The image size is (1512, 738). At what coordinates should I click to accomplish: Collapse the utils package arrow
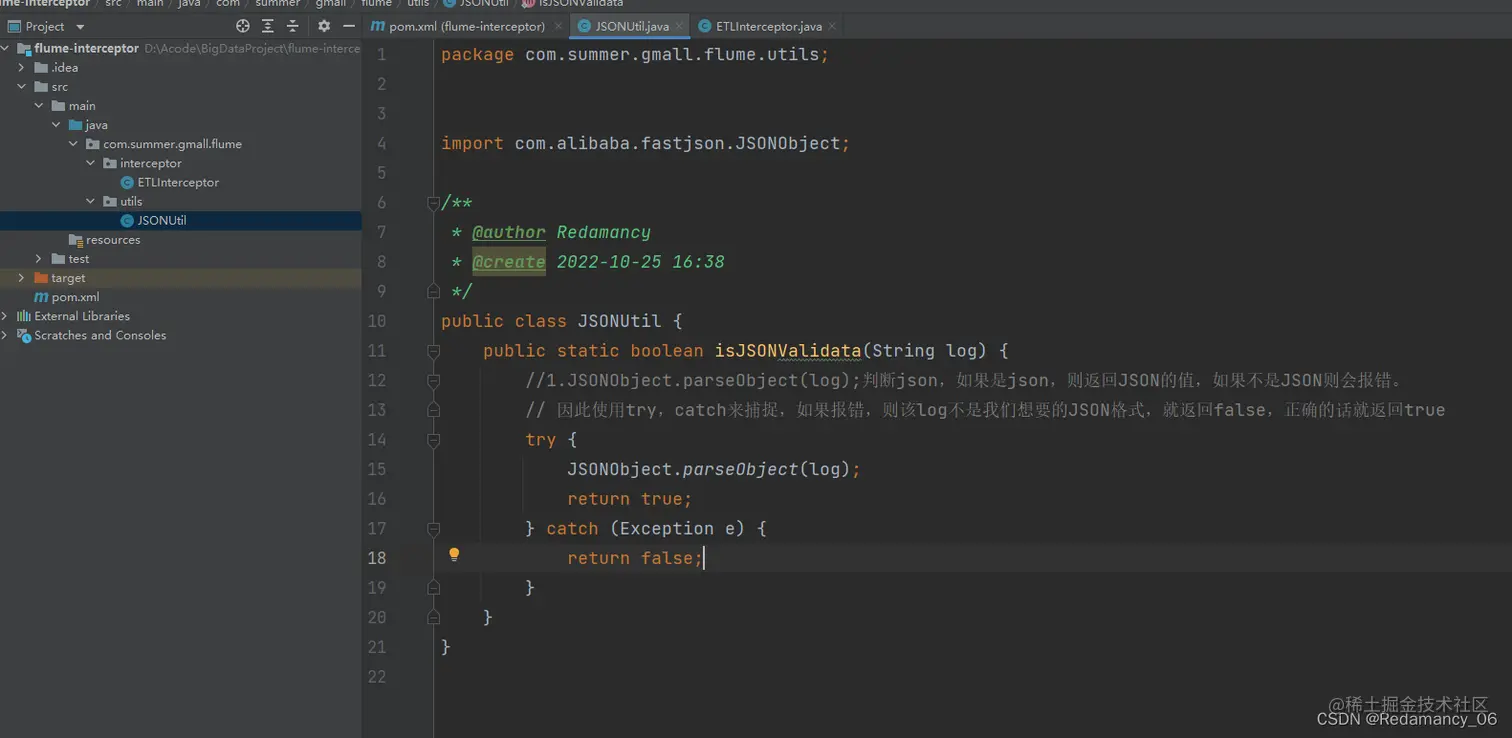pyautogui.click(x=90, y=201)
